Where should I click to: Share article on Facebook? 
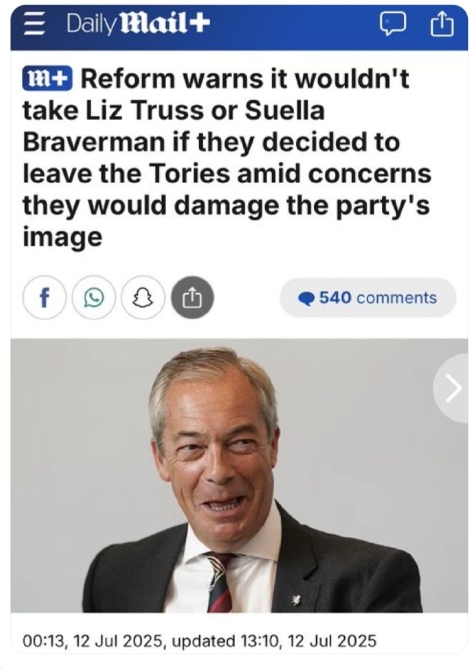(44, 298)
